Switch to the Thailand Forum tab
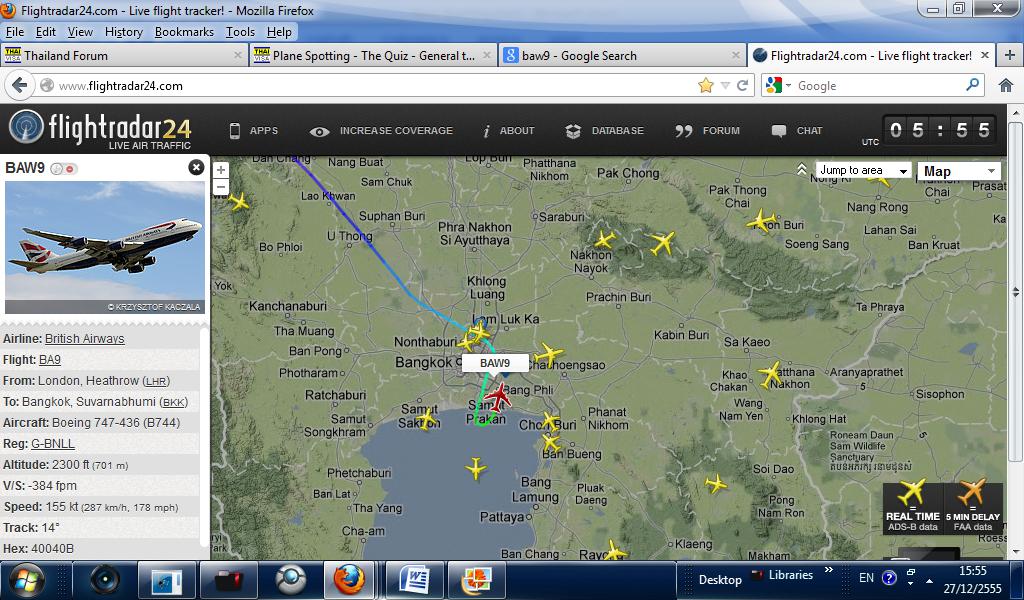This screenshot has height=600, width=1024. (x=124, y=55)
